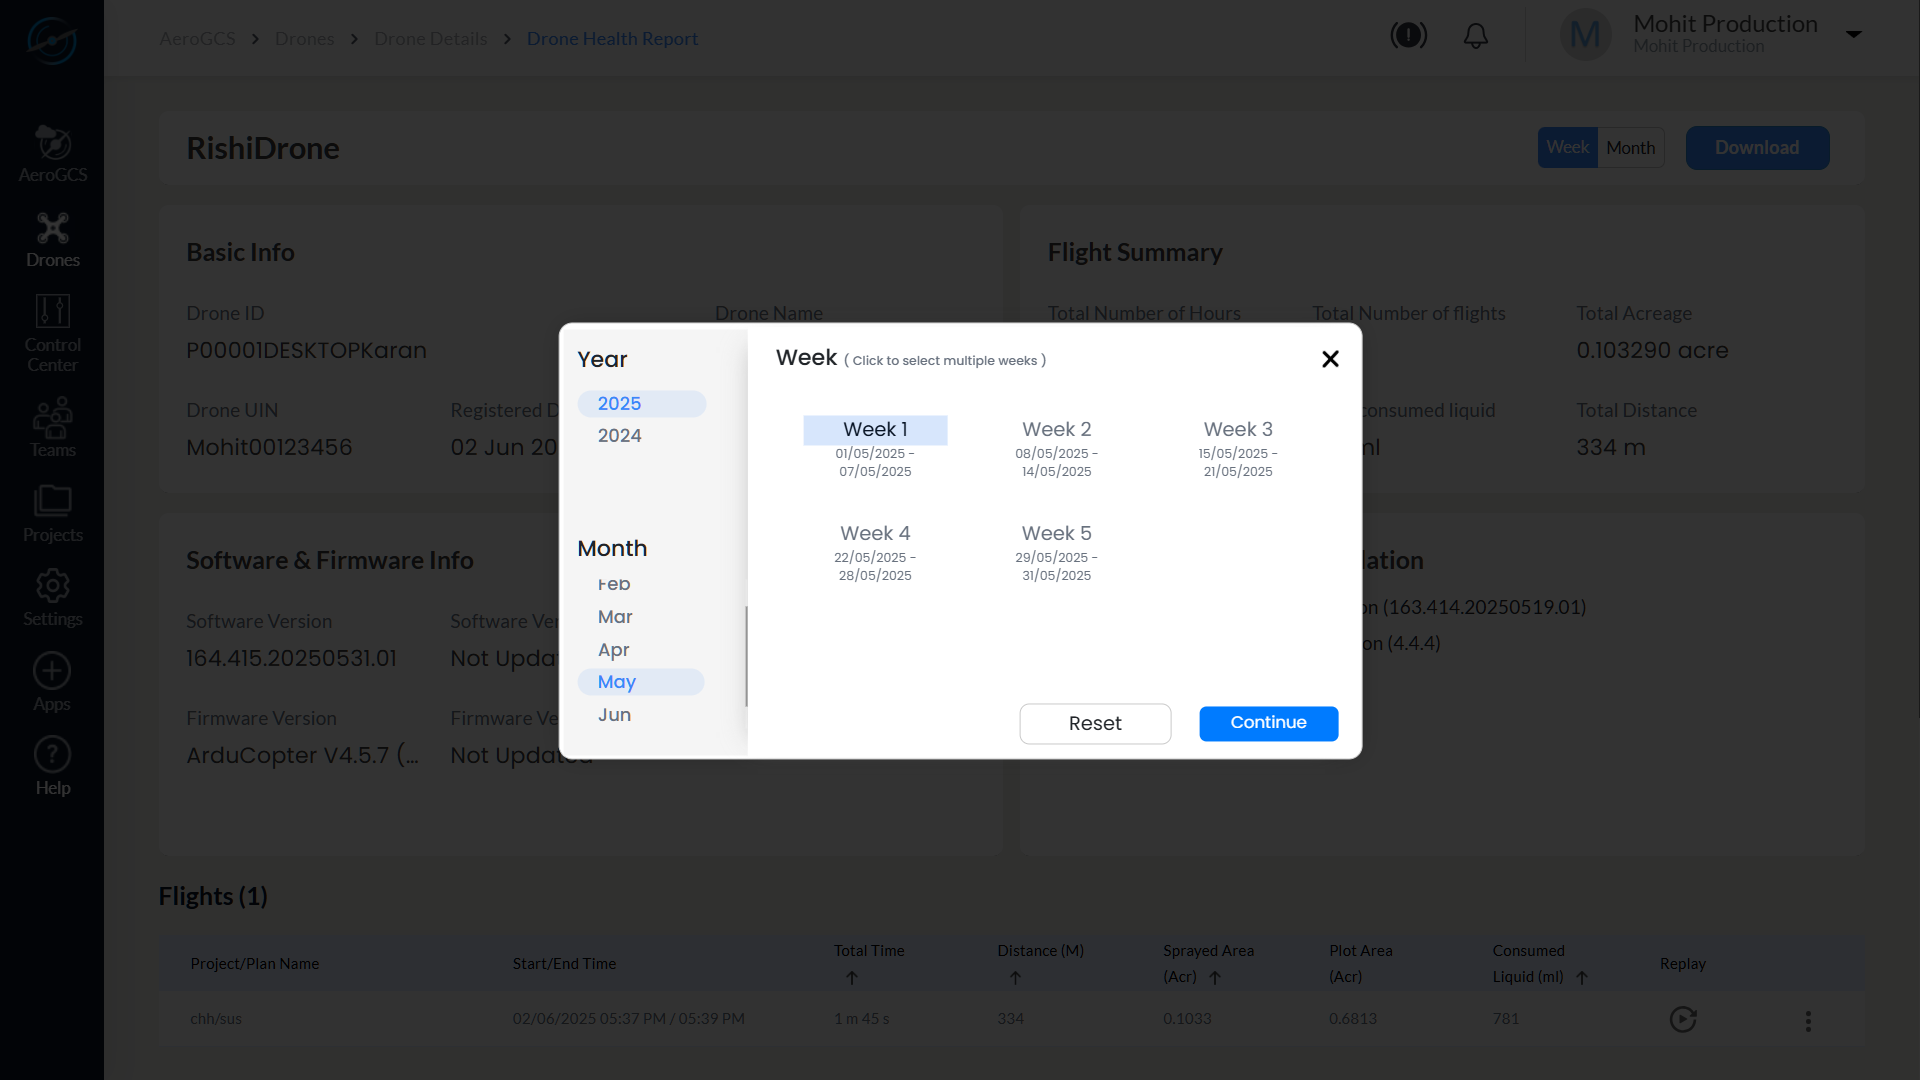The image size is (1920, 1080).
Task: Choose year 2024 in the list
Action: 620,436
